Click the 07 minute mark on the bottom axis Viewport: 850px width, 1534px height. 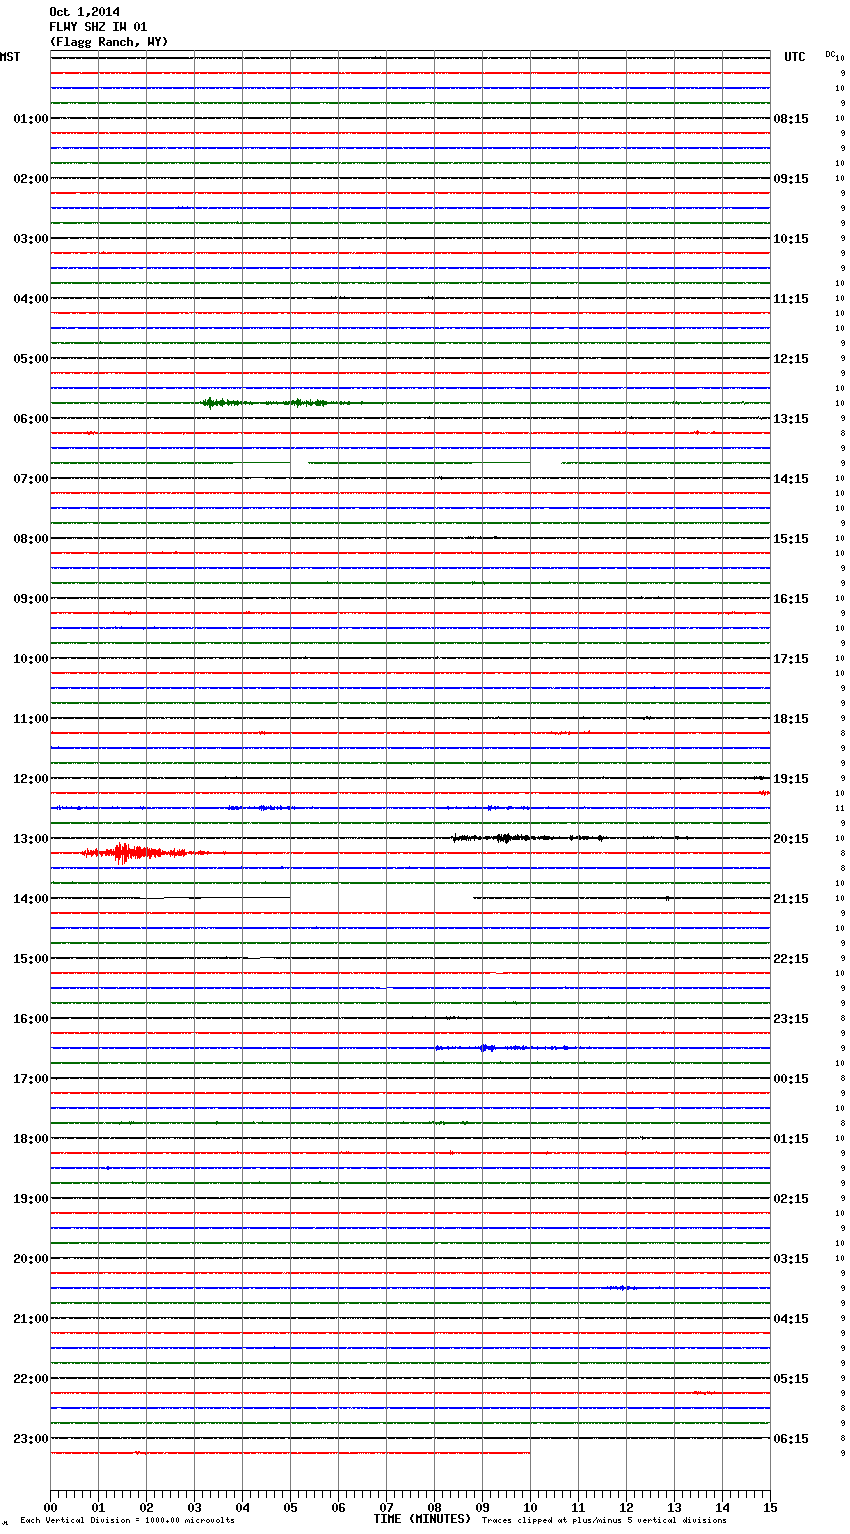click(x=386, y=1507)
